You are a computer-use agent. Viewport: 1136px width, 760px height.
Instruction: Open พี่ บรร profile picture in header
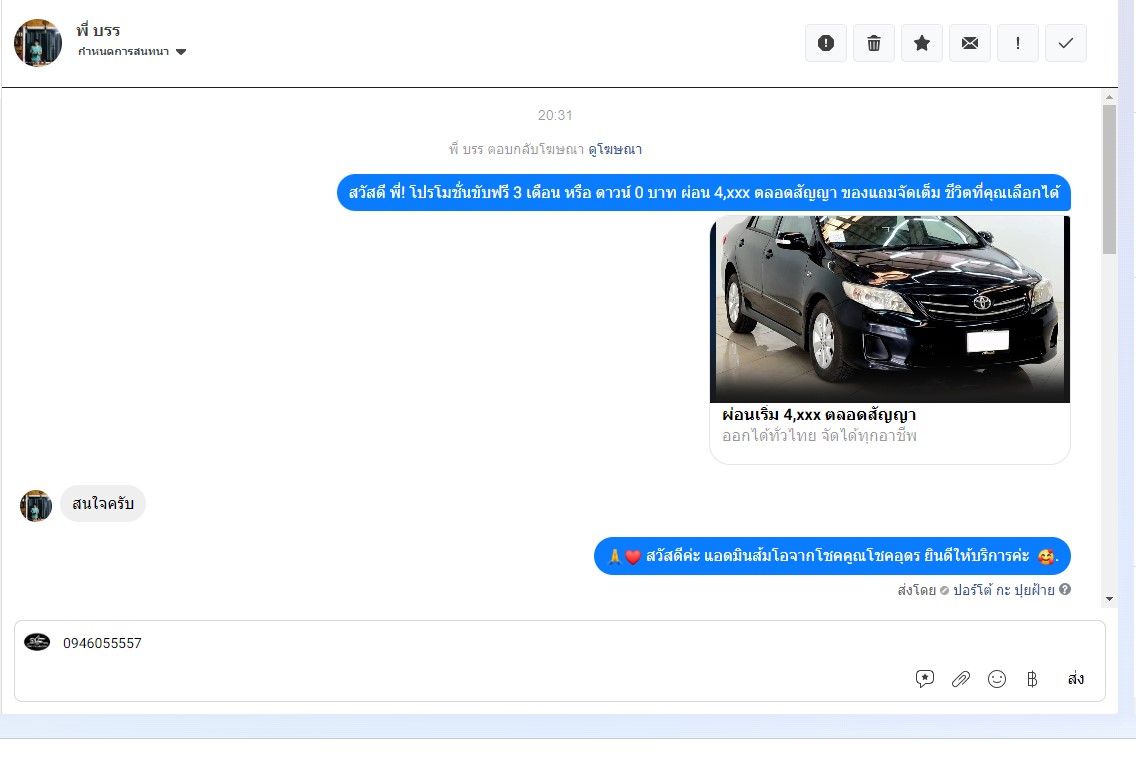(x=38, y=43)
